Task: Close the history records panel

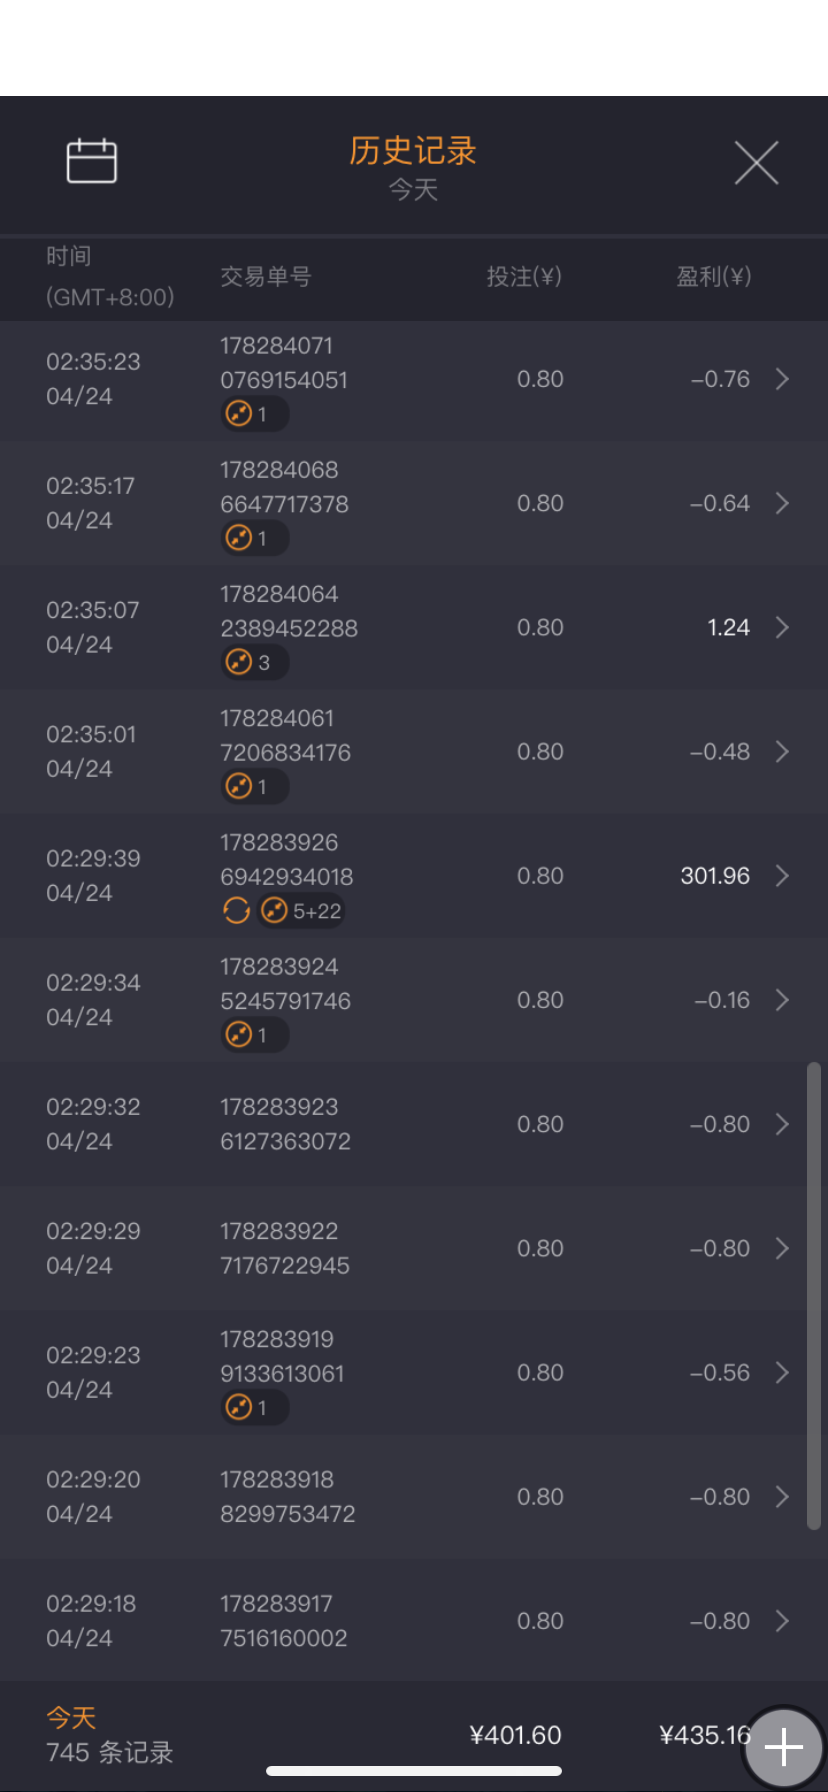Action: pyautogui.click(x=756, y=163)
